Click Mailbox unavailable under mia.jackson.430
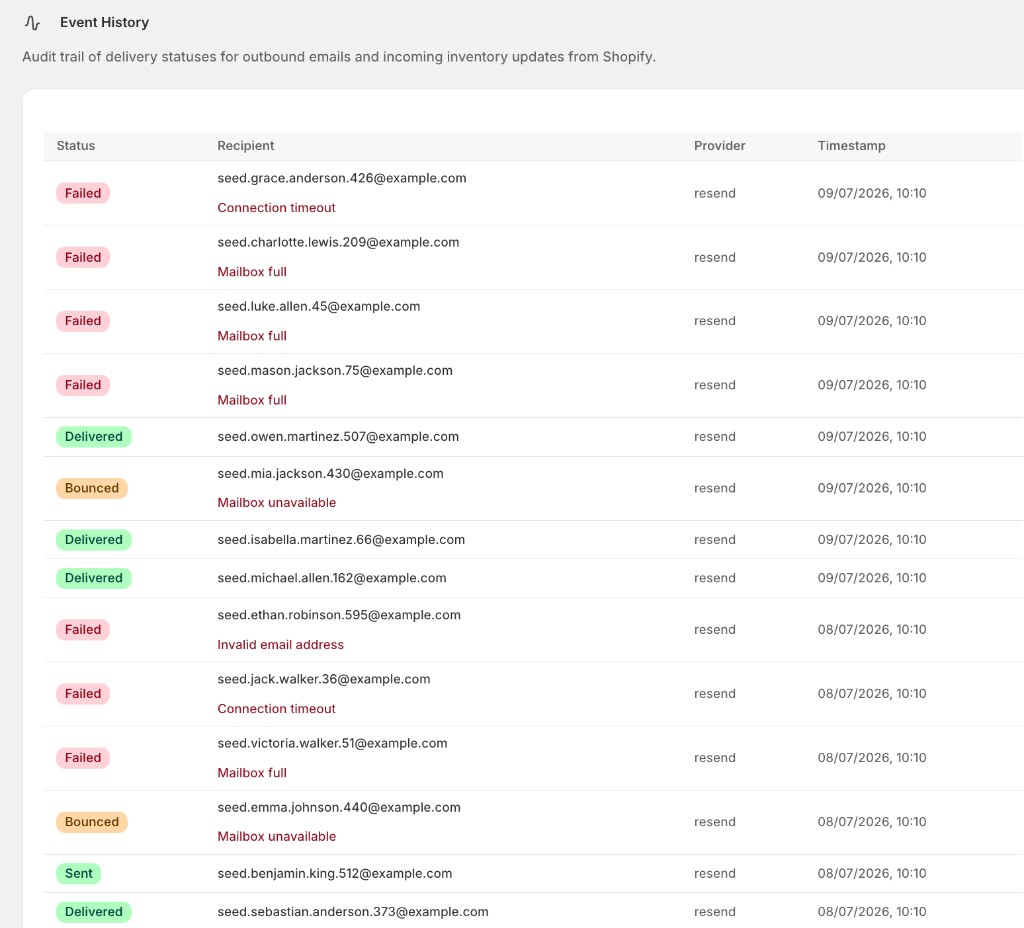1024x928 pixels. pyautogui.click(x=277, y=502)
